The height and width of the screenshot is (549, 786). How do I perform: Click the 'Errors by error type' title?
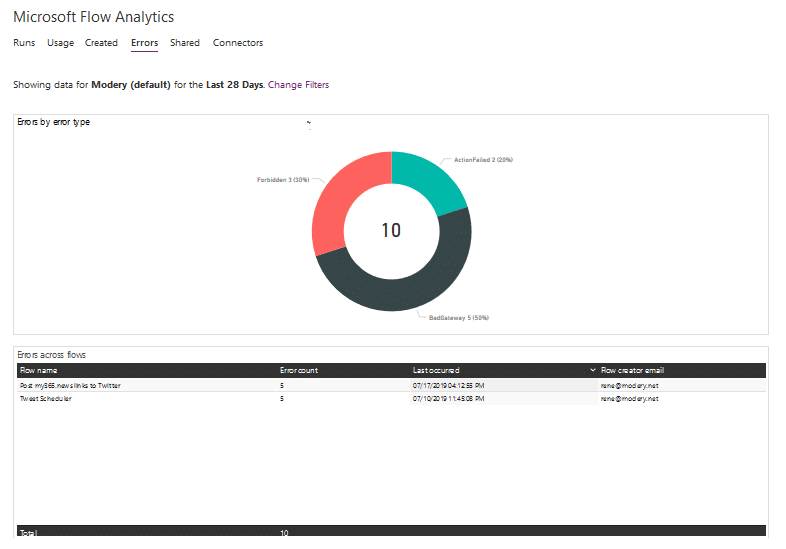point(54,122)
